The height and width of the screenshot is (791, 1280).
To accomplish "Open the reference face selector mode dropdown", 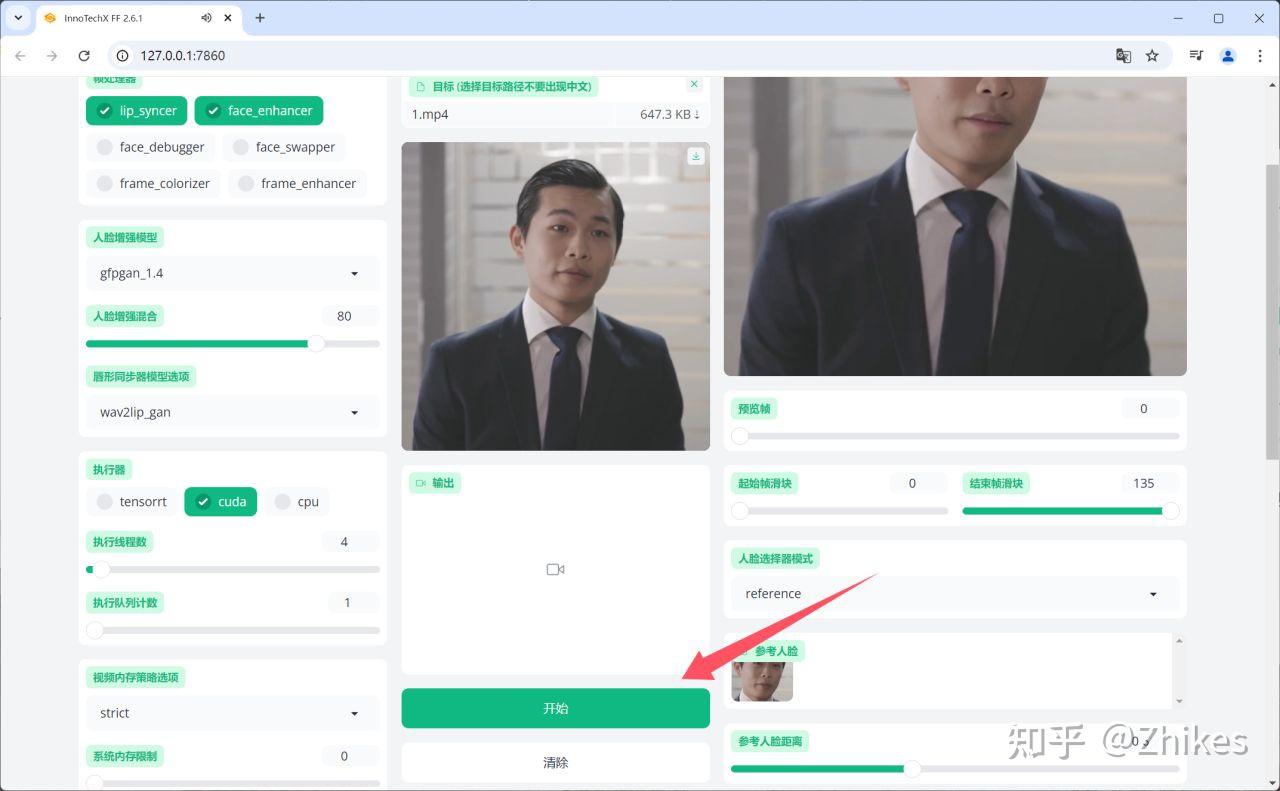I will click(x=954, y=593).
